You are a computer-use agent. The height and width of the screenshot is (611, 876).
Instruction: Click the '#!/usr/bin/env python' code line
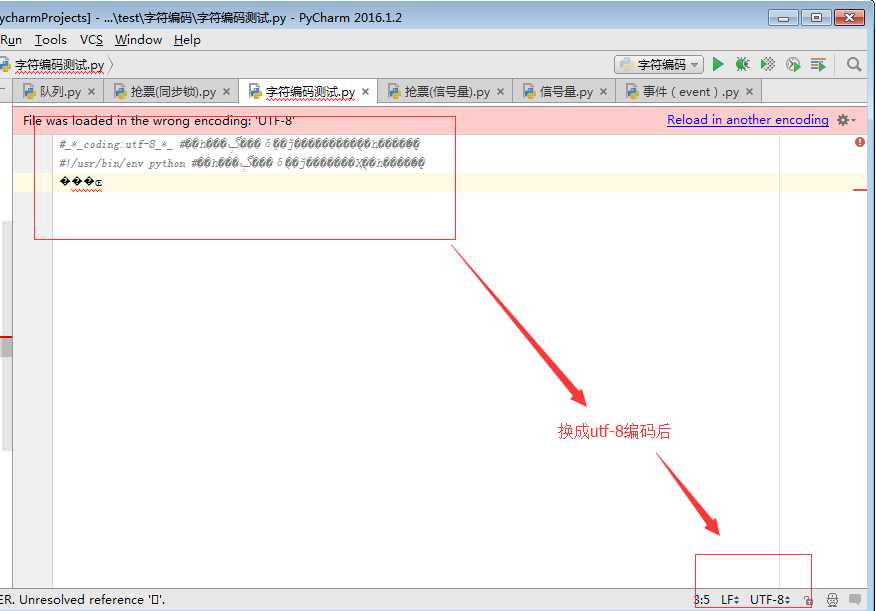(242, 163)
